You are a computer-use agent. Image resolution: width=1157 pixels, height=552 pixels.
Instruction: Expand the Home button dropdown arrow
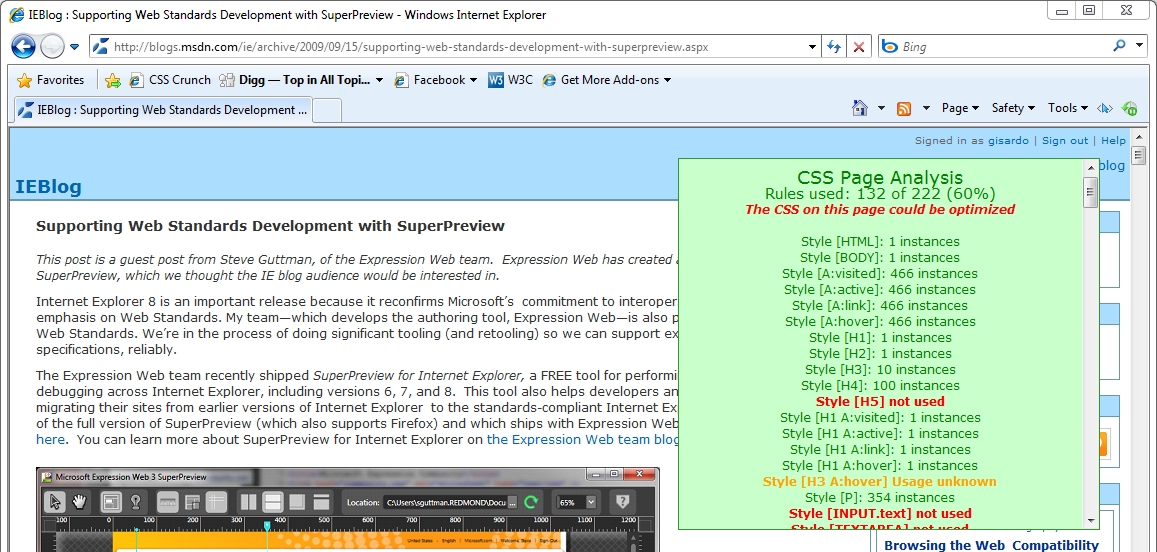[881, 108]
